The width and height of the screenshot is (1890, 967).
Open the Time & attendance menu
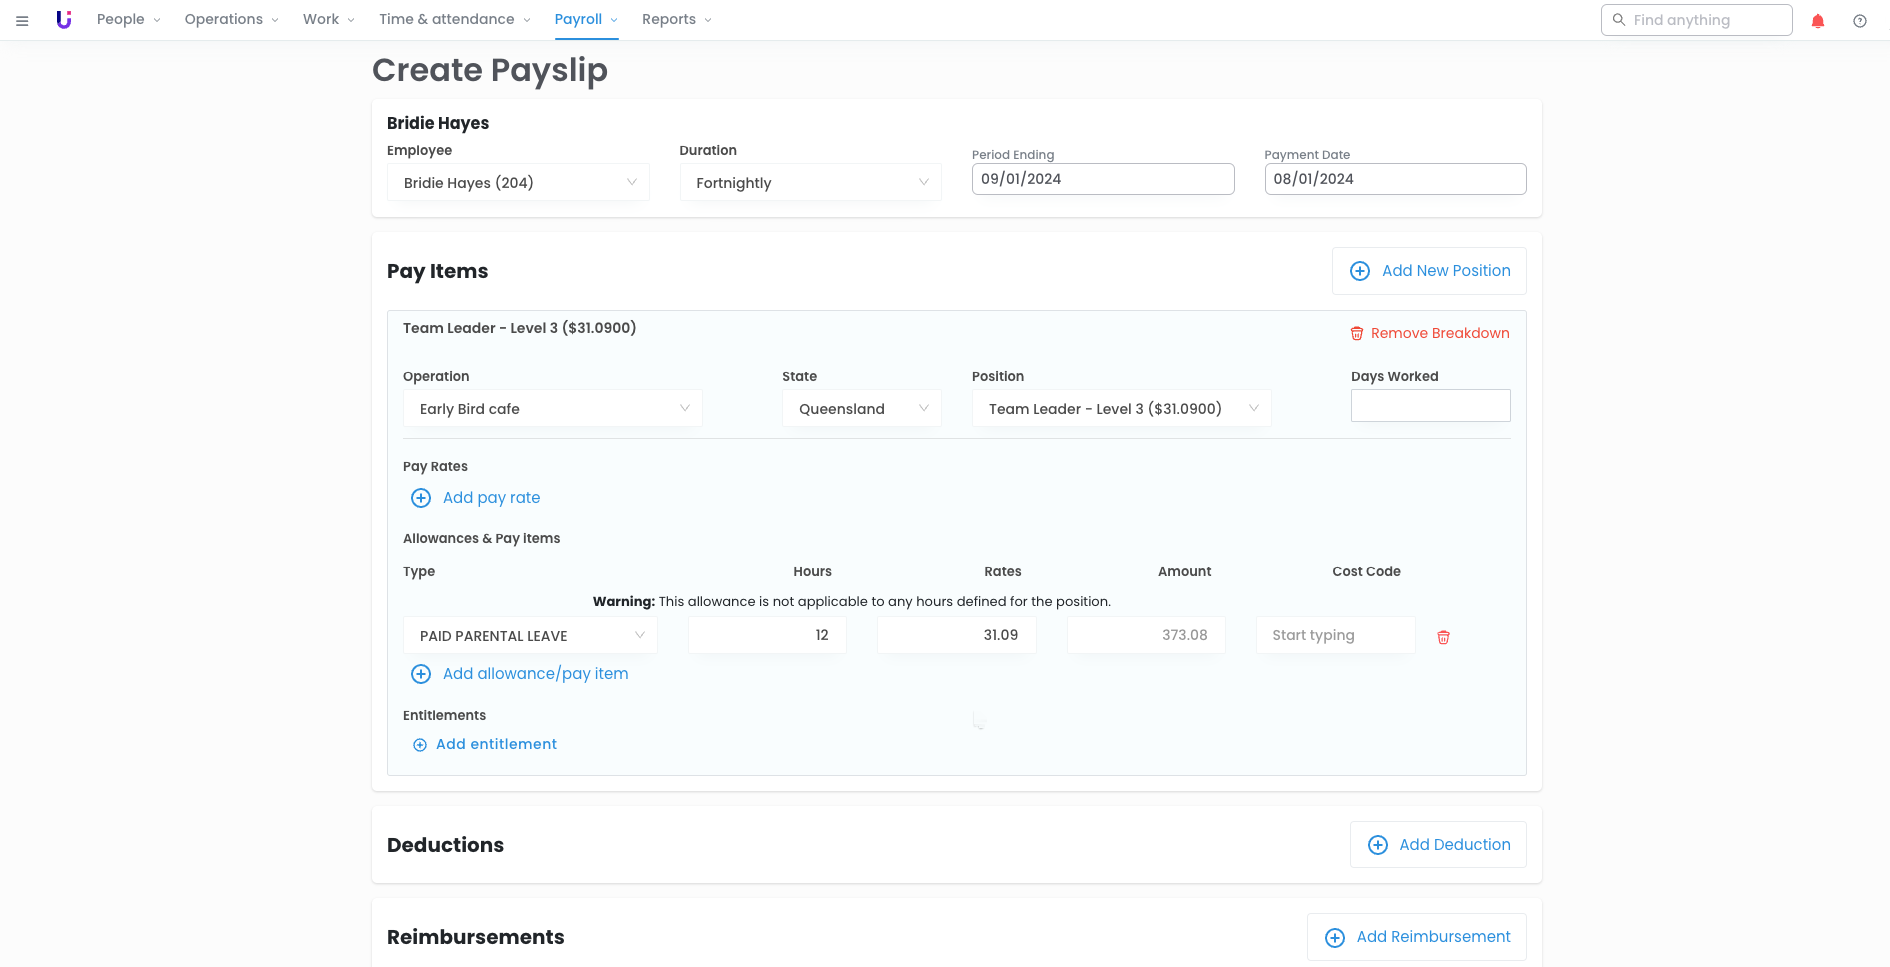(x=454, y=20)
